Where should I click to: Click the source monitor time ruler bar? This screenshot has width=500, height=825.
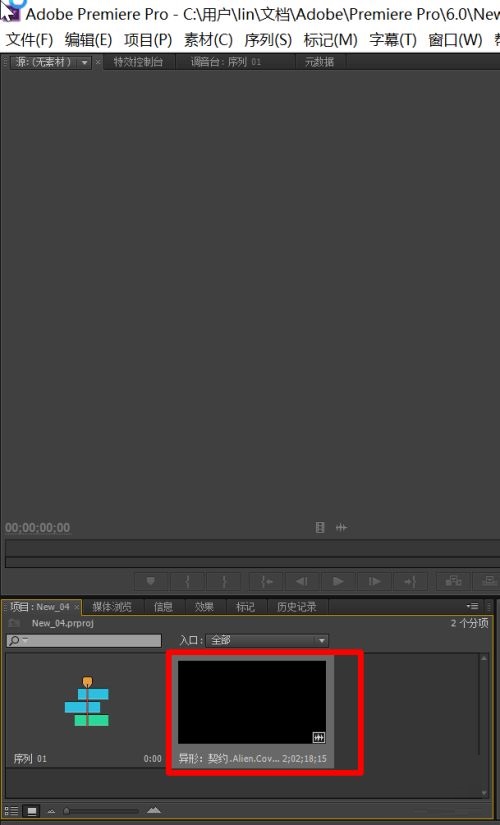[x=253, y=548]
